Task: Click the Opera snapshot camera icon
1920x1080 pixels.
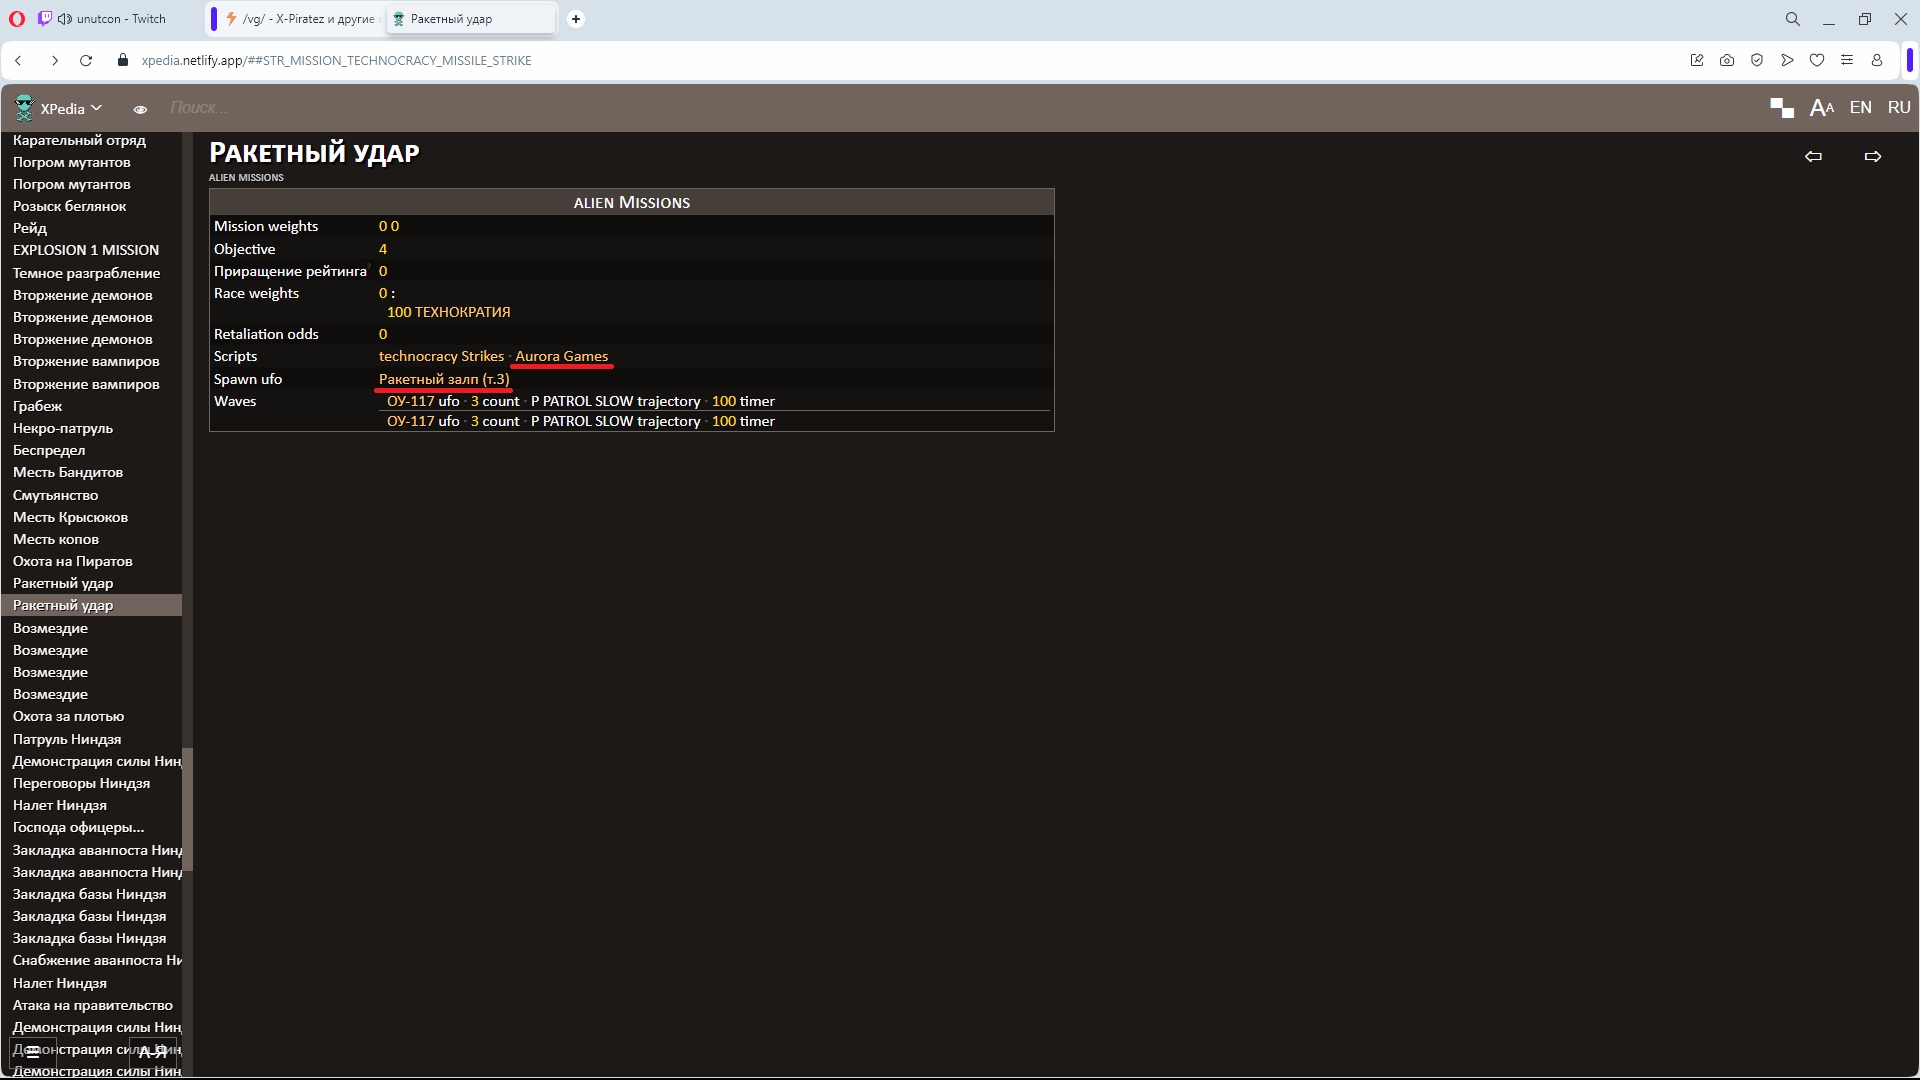Action: click(1727, 60)
